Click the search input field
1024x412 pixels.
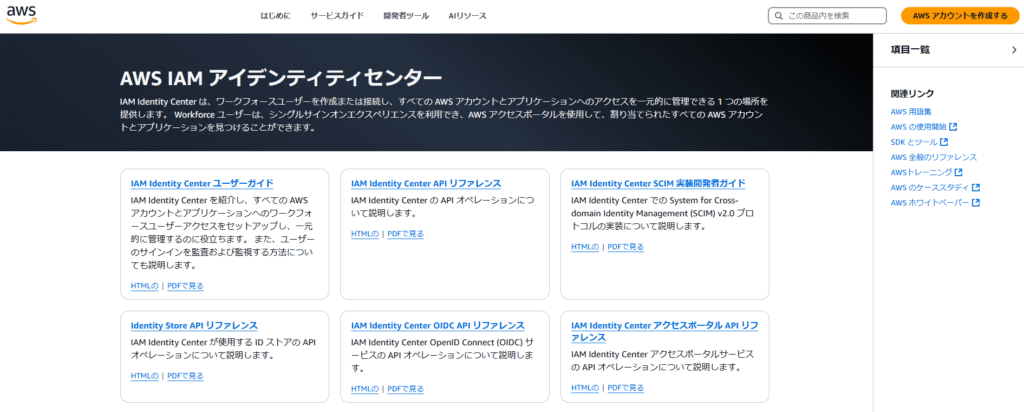[x=827, y=16]
